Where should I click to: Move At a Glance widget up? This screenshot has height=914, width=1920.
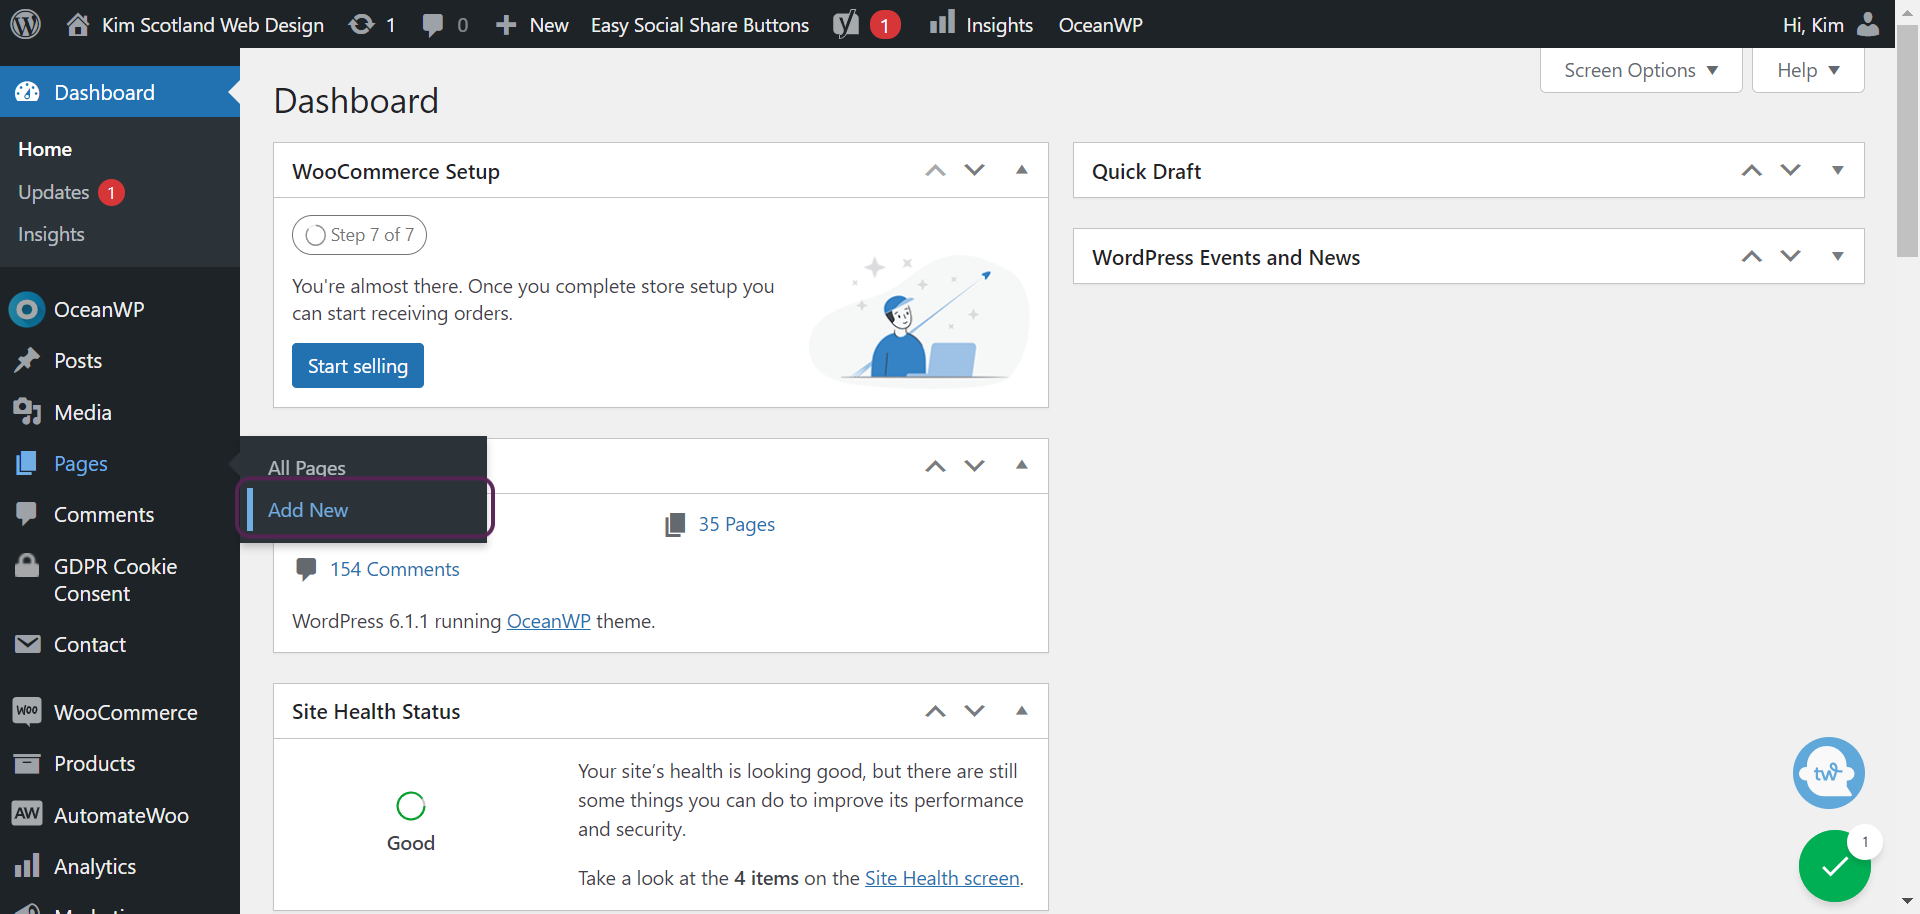pyautogui.click(x=935, y=466)
